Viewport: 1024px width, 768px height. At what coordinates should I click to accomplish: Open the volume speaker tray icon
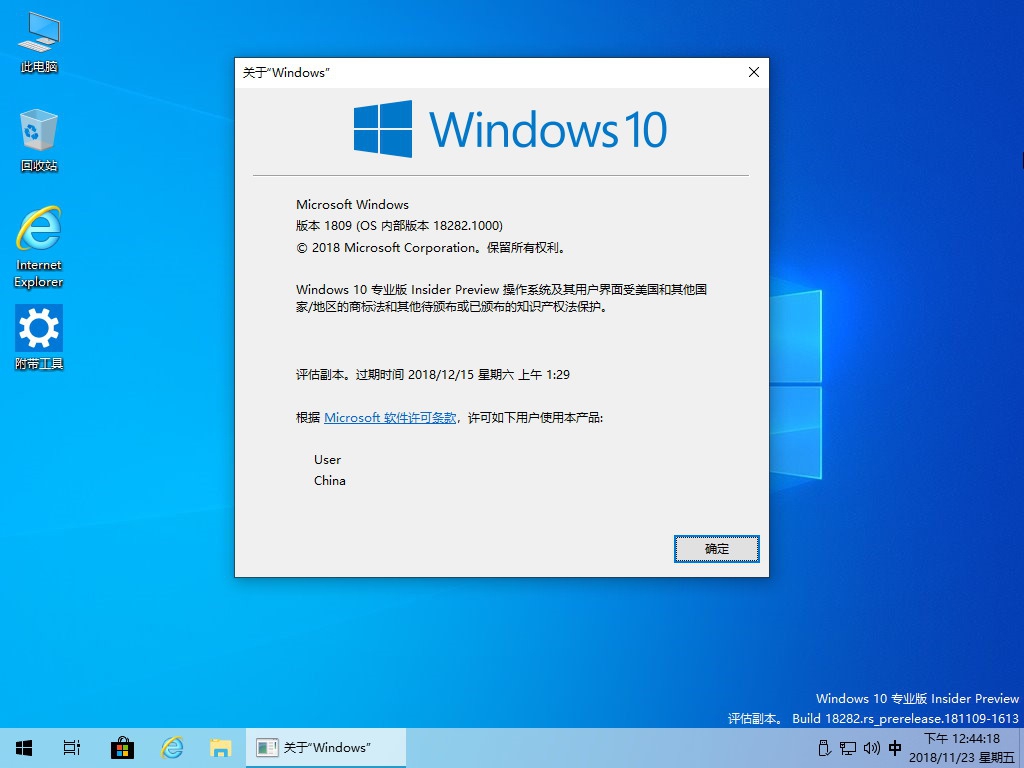(x=871, y=747)
